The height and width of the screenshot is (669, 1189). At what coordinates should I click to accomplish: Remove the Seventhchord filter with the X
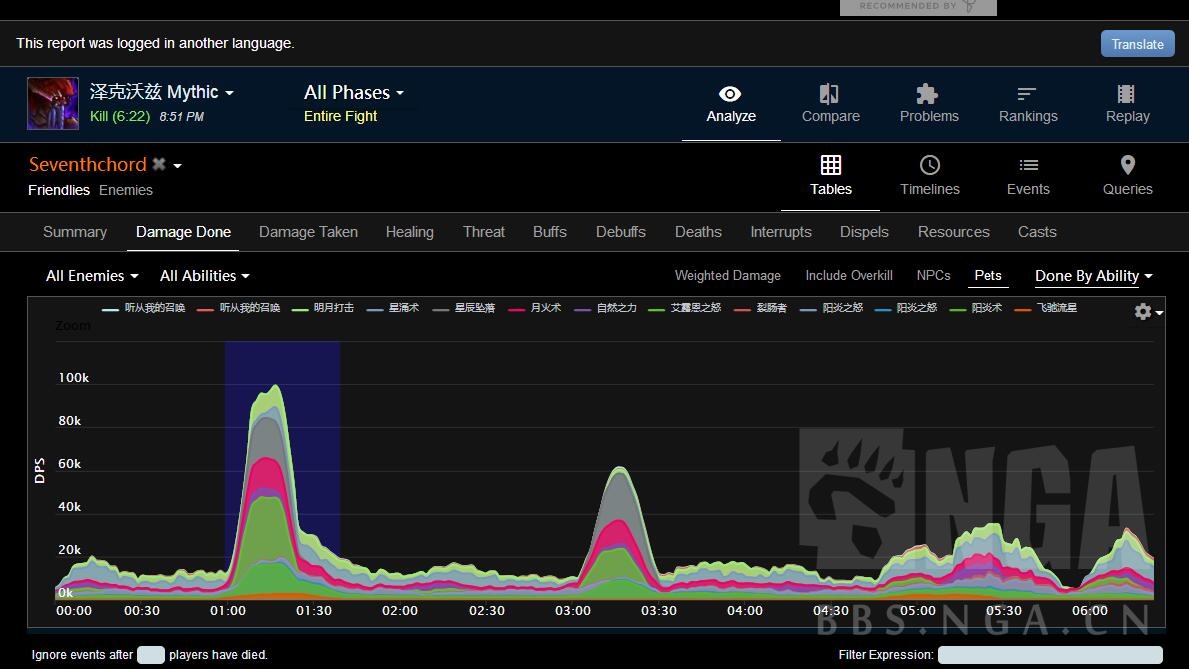click(158, 164)
